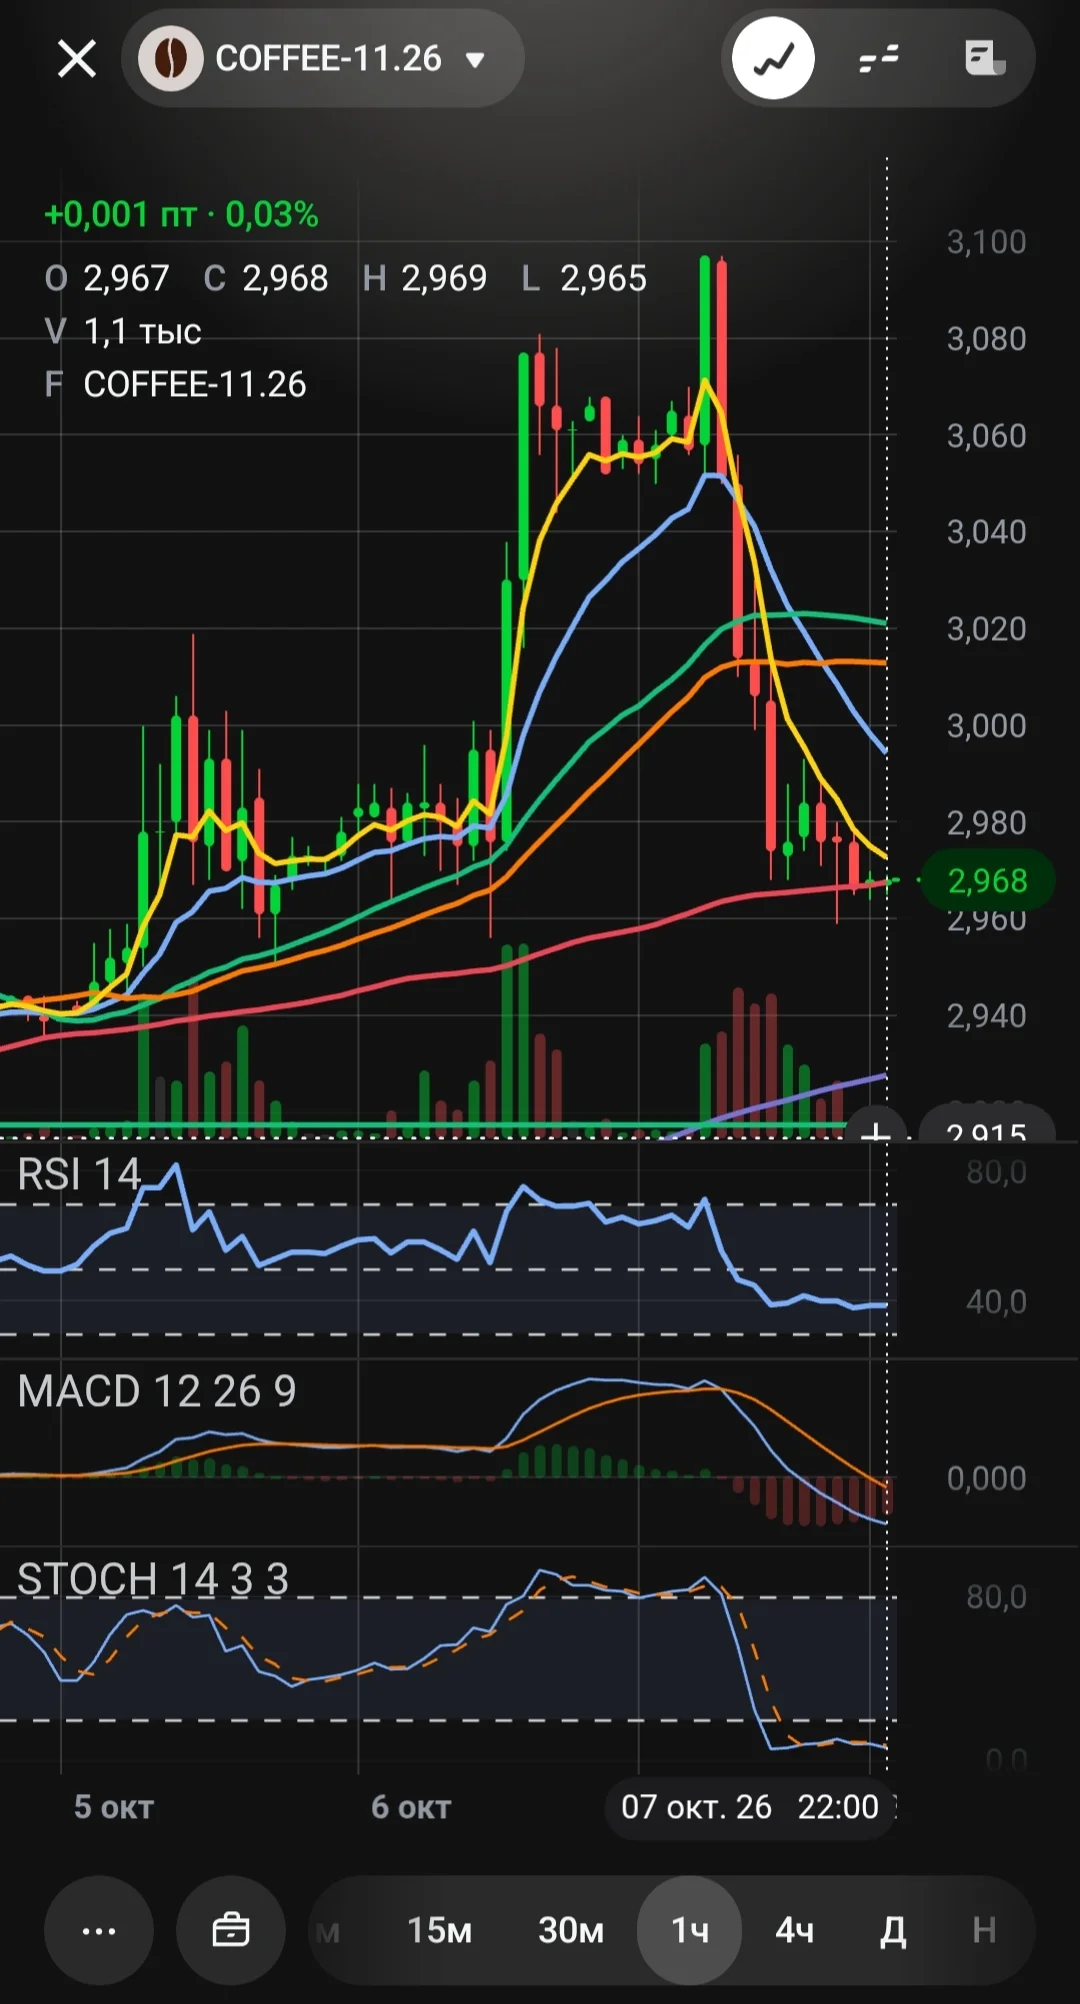Tap the volume value 1,1 тыс
This screenshot has width=1080, height=2004.
point(143,331)
